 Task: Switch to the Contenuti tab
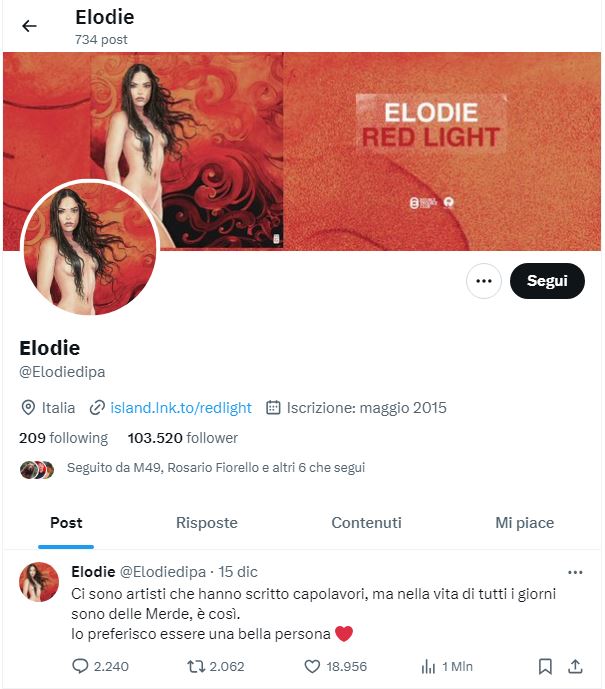click(x=366, y=523)
